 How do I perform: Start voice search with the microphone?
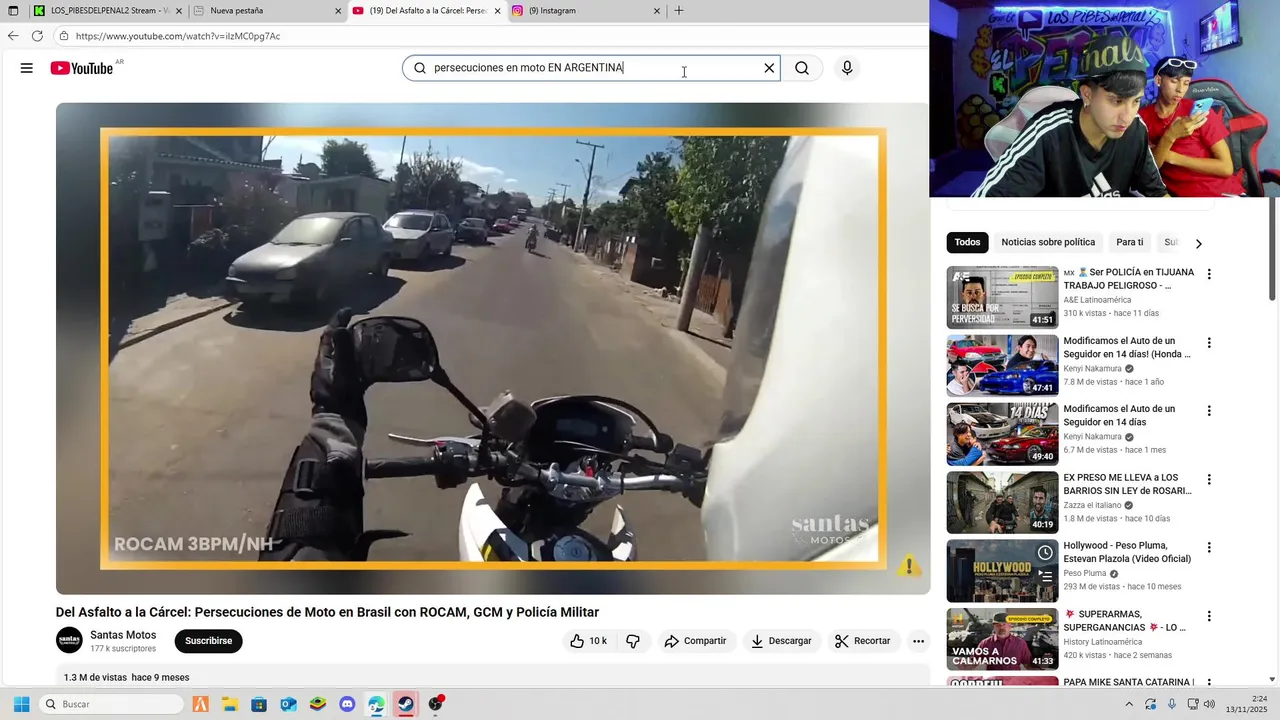pos(847,68)
